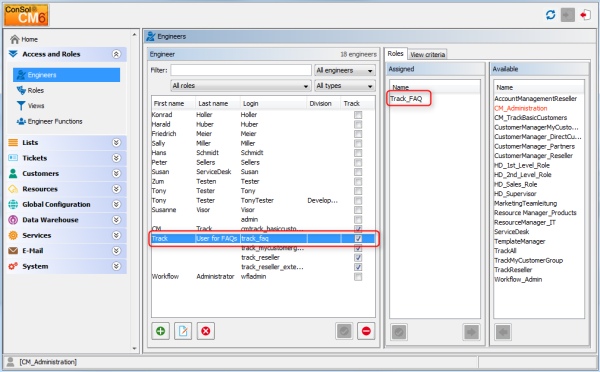This screenshot has width=600, height=372.
Task: Switch to the Roles tab
Action: pyautogui.click(x=396, y=54)
